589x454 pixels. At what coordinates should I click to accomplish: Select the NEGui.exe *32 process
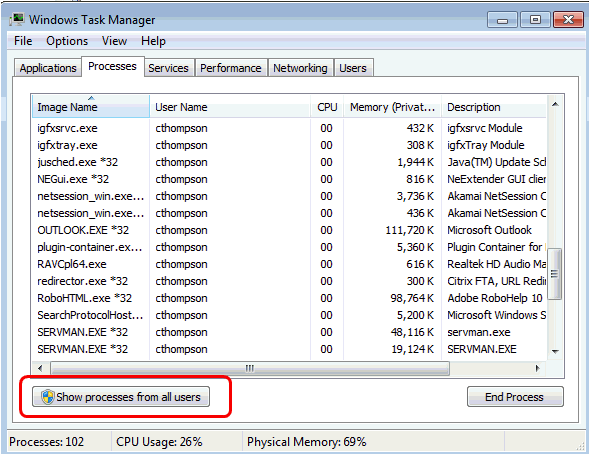click(x=289, y=179)
